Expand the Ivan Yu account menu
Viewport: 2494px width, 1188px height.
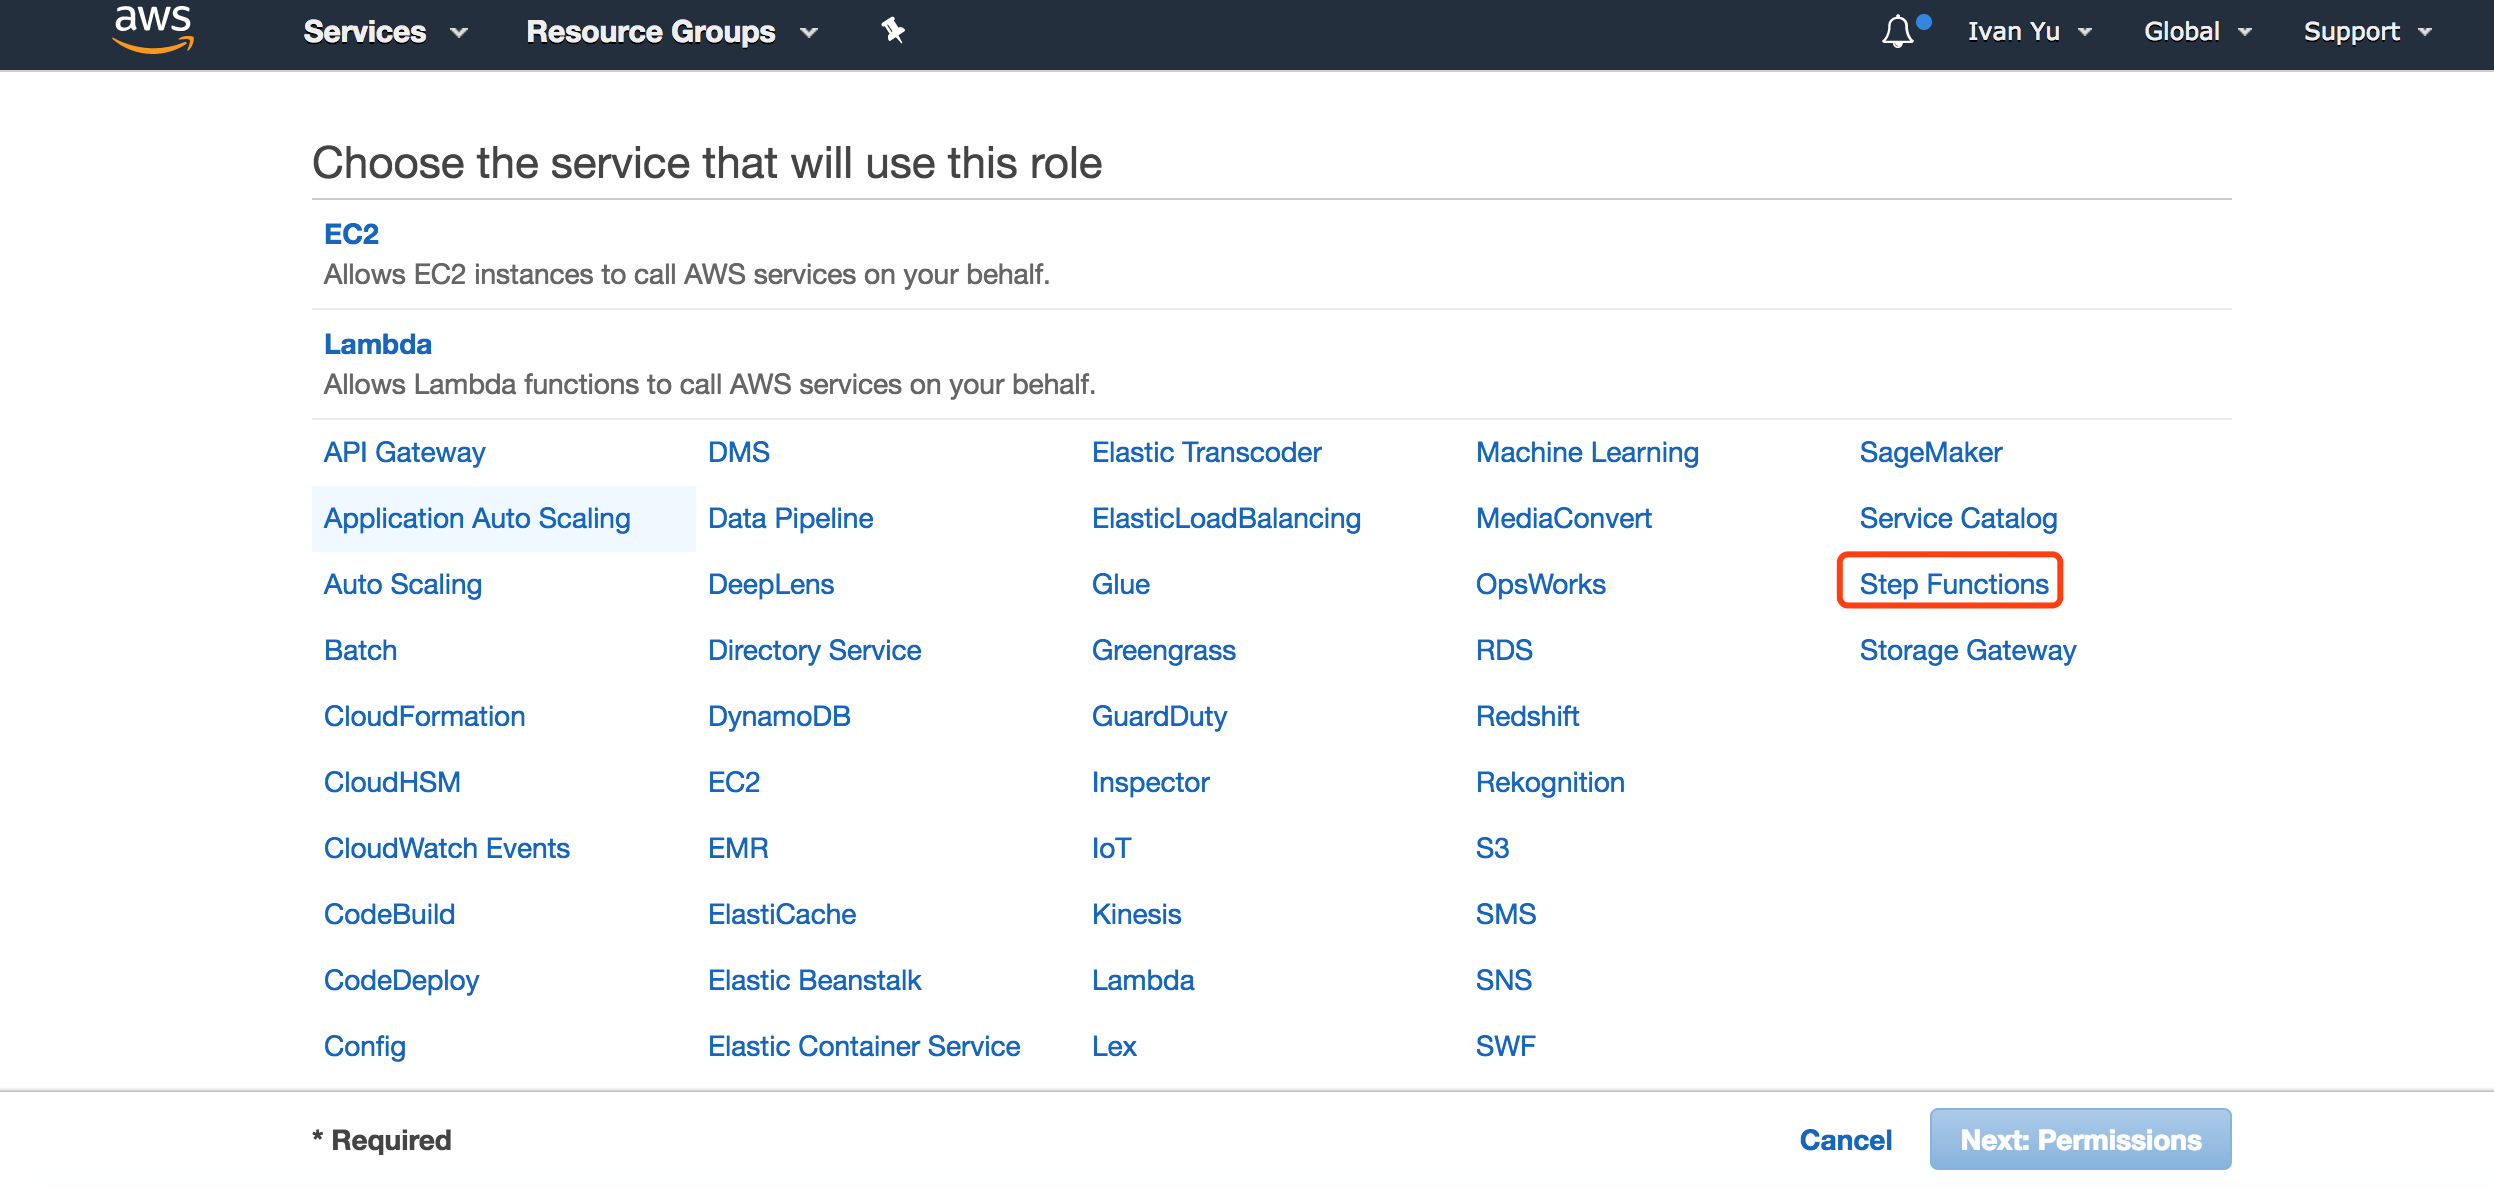(2029, 32)
